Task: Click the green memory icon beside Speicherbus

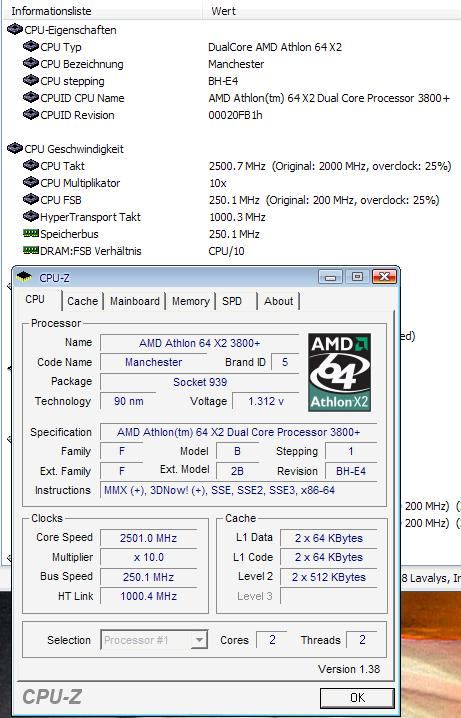Action: pos(31,233)
